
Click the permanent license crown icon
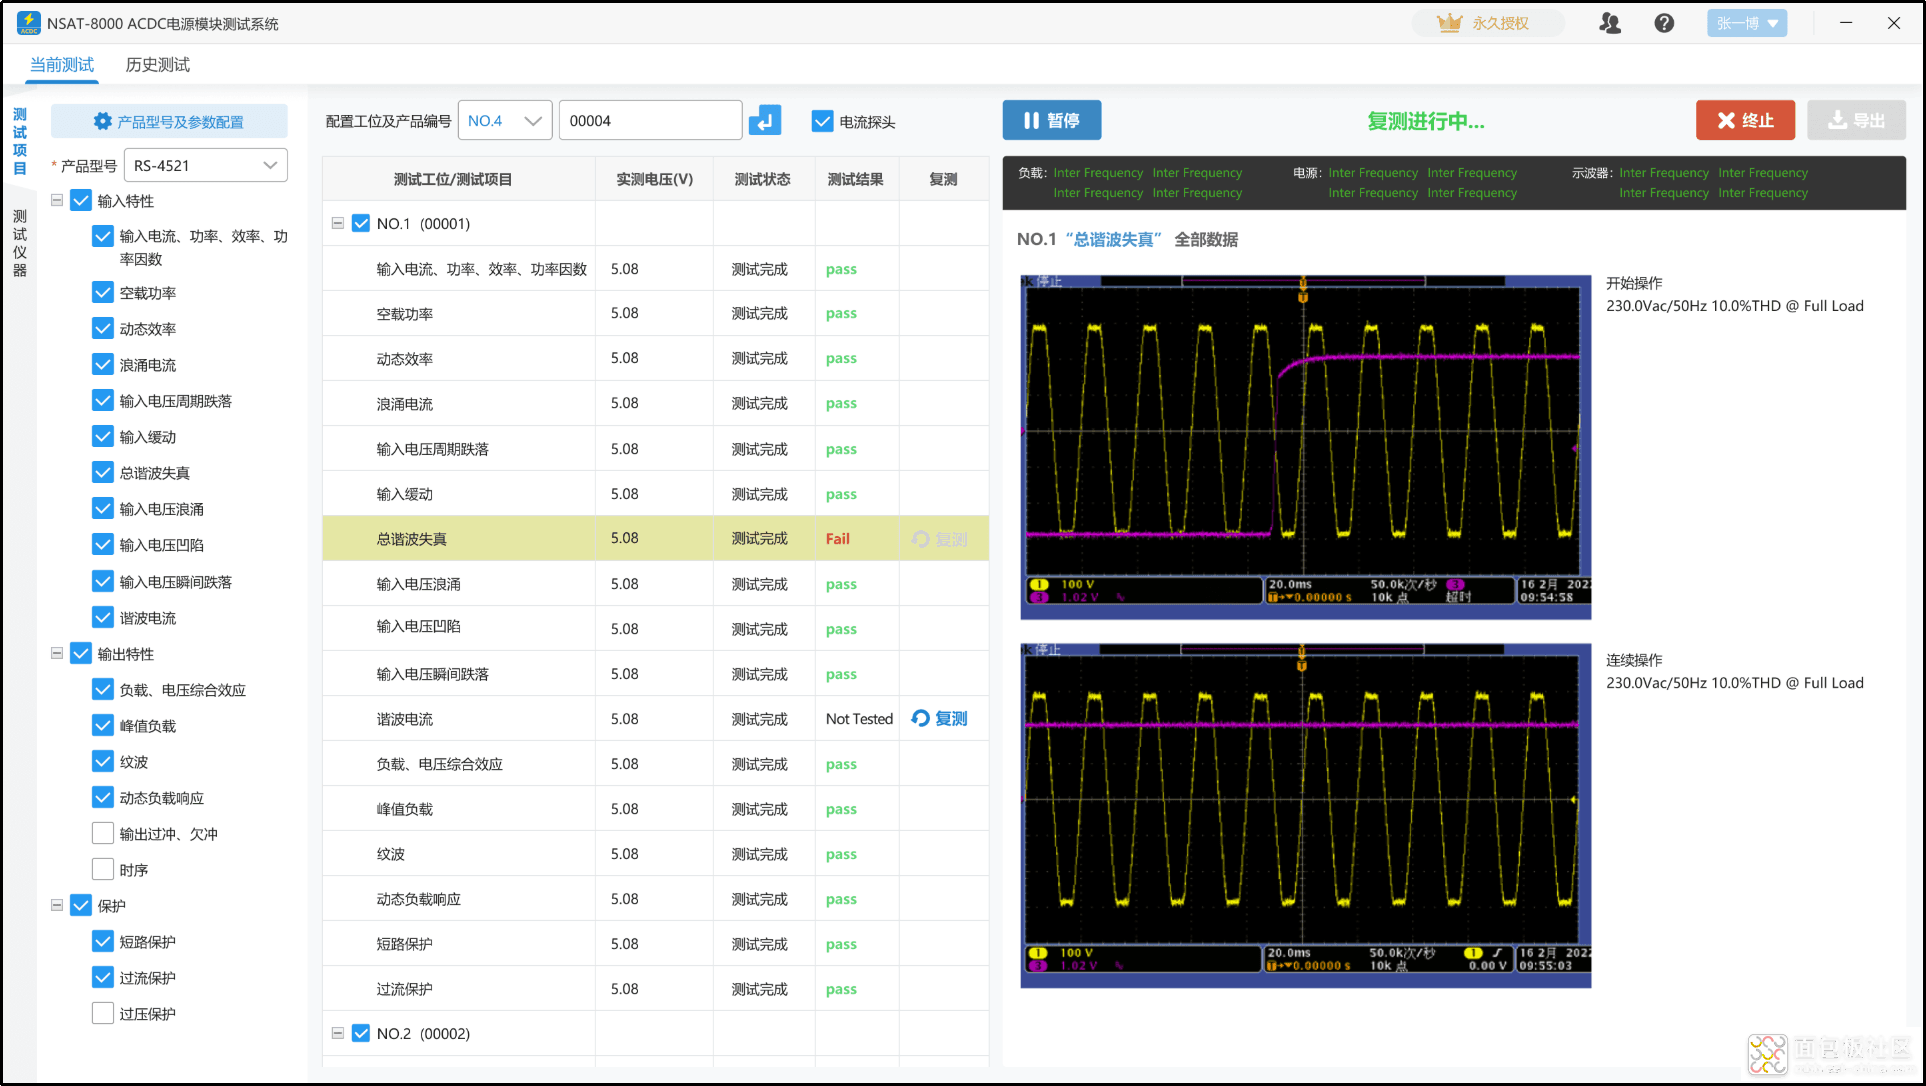click(1449, 23)
